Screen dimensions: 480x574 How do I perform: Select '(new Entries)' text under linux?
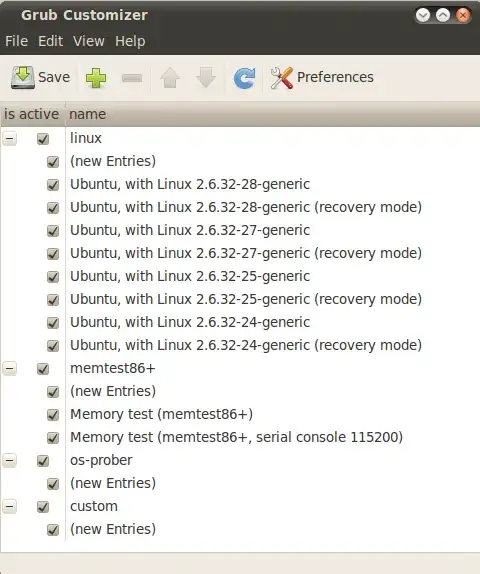coord(113,161)
